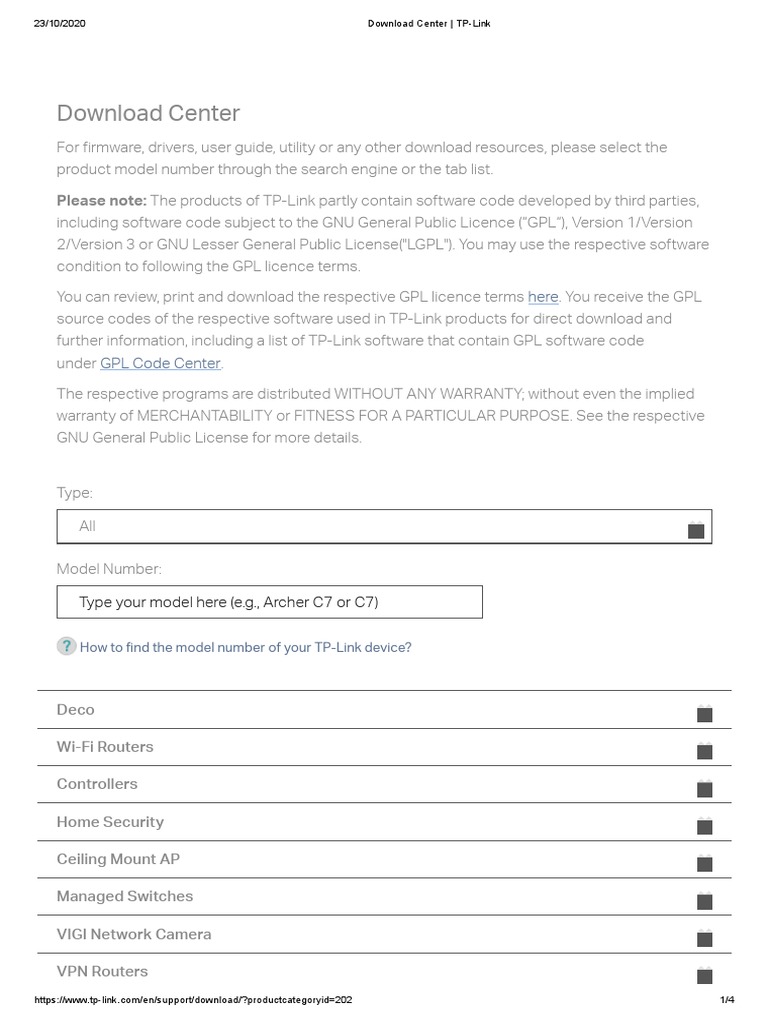Image resolution: width=768 pixels, height=1024 pixels.
Task: Select the Wi-Fi Routers category label
Action: coord(105,747)
